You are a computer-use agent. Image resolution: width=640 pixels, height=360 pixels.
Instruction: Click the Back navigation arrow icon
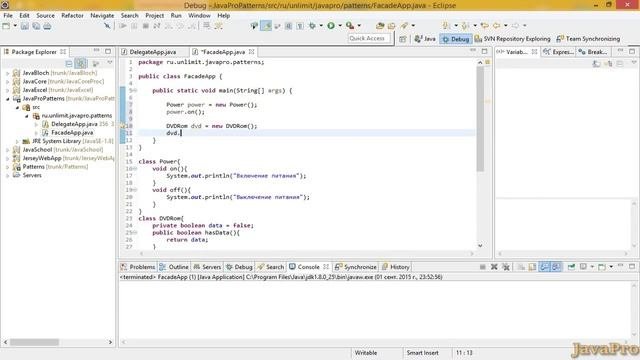[496, 26]
